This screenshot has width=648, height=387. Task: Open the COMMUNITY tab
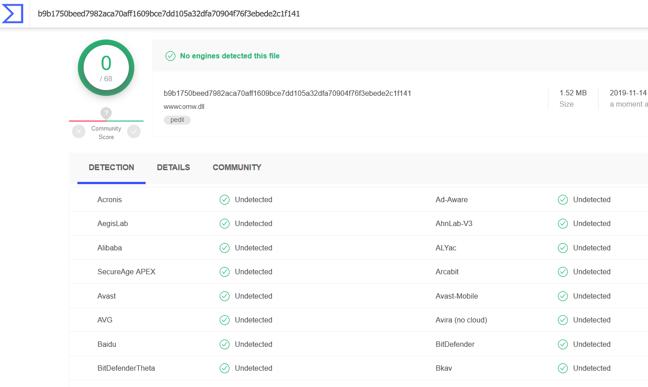pyautogui.click(x=237, y=167)
